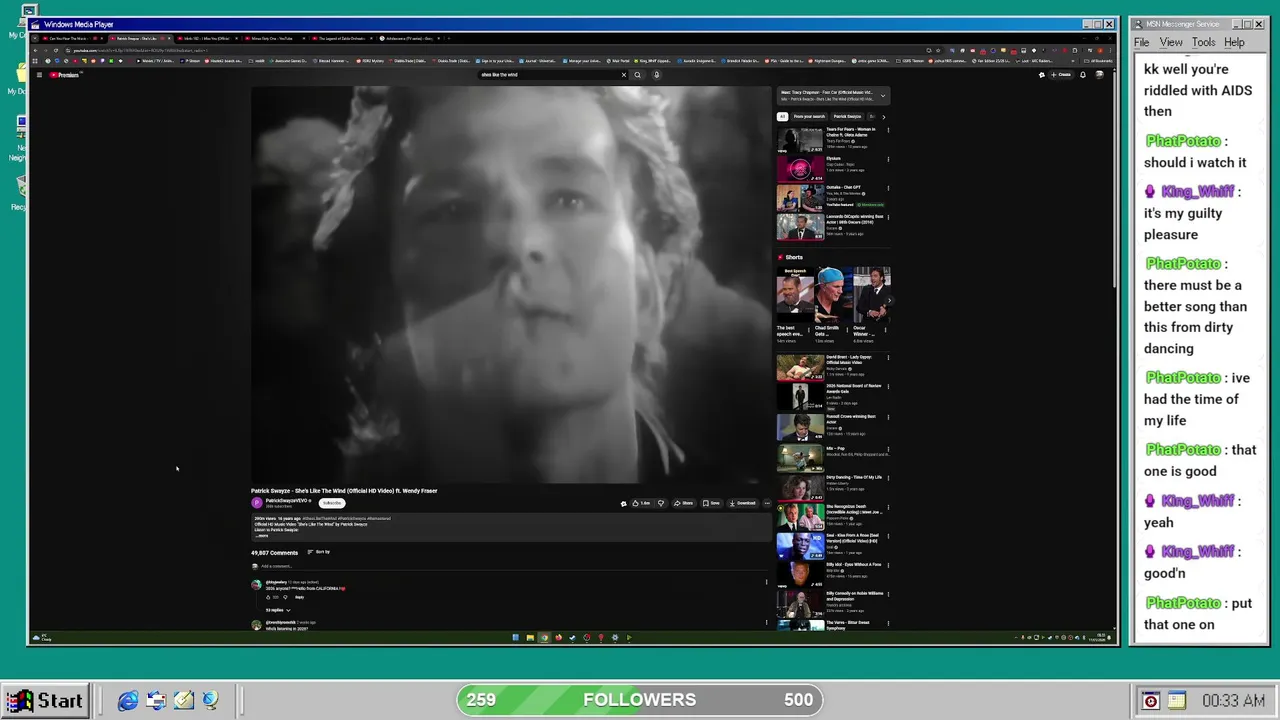Clear the YouTube search box text

623,75
